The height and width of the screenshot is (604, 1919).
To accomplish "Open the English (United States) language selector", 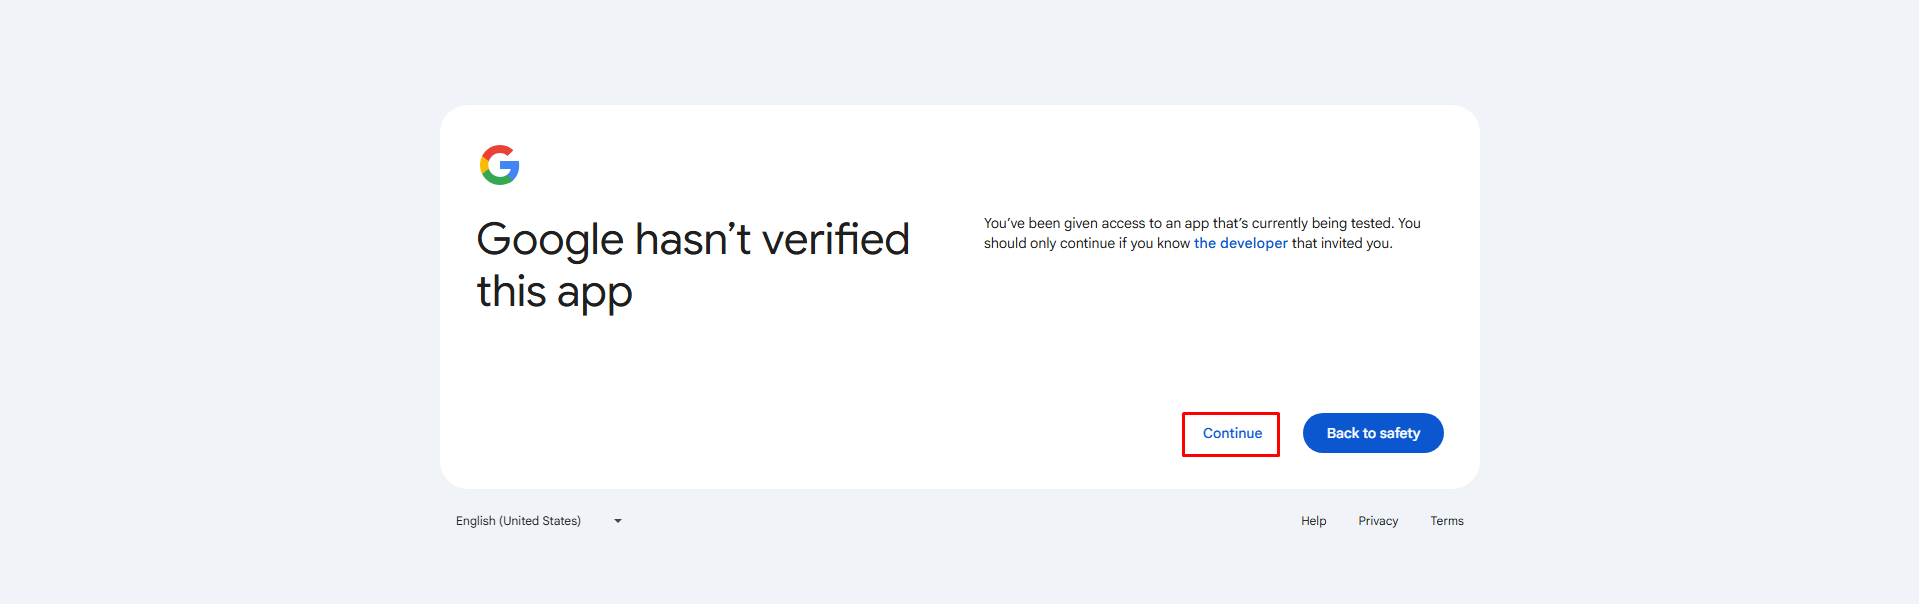I will pos(518,521).
